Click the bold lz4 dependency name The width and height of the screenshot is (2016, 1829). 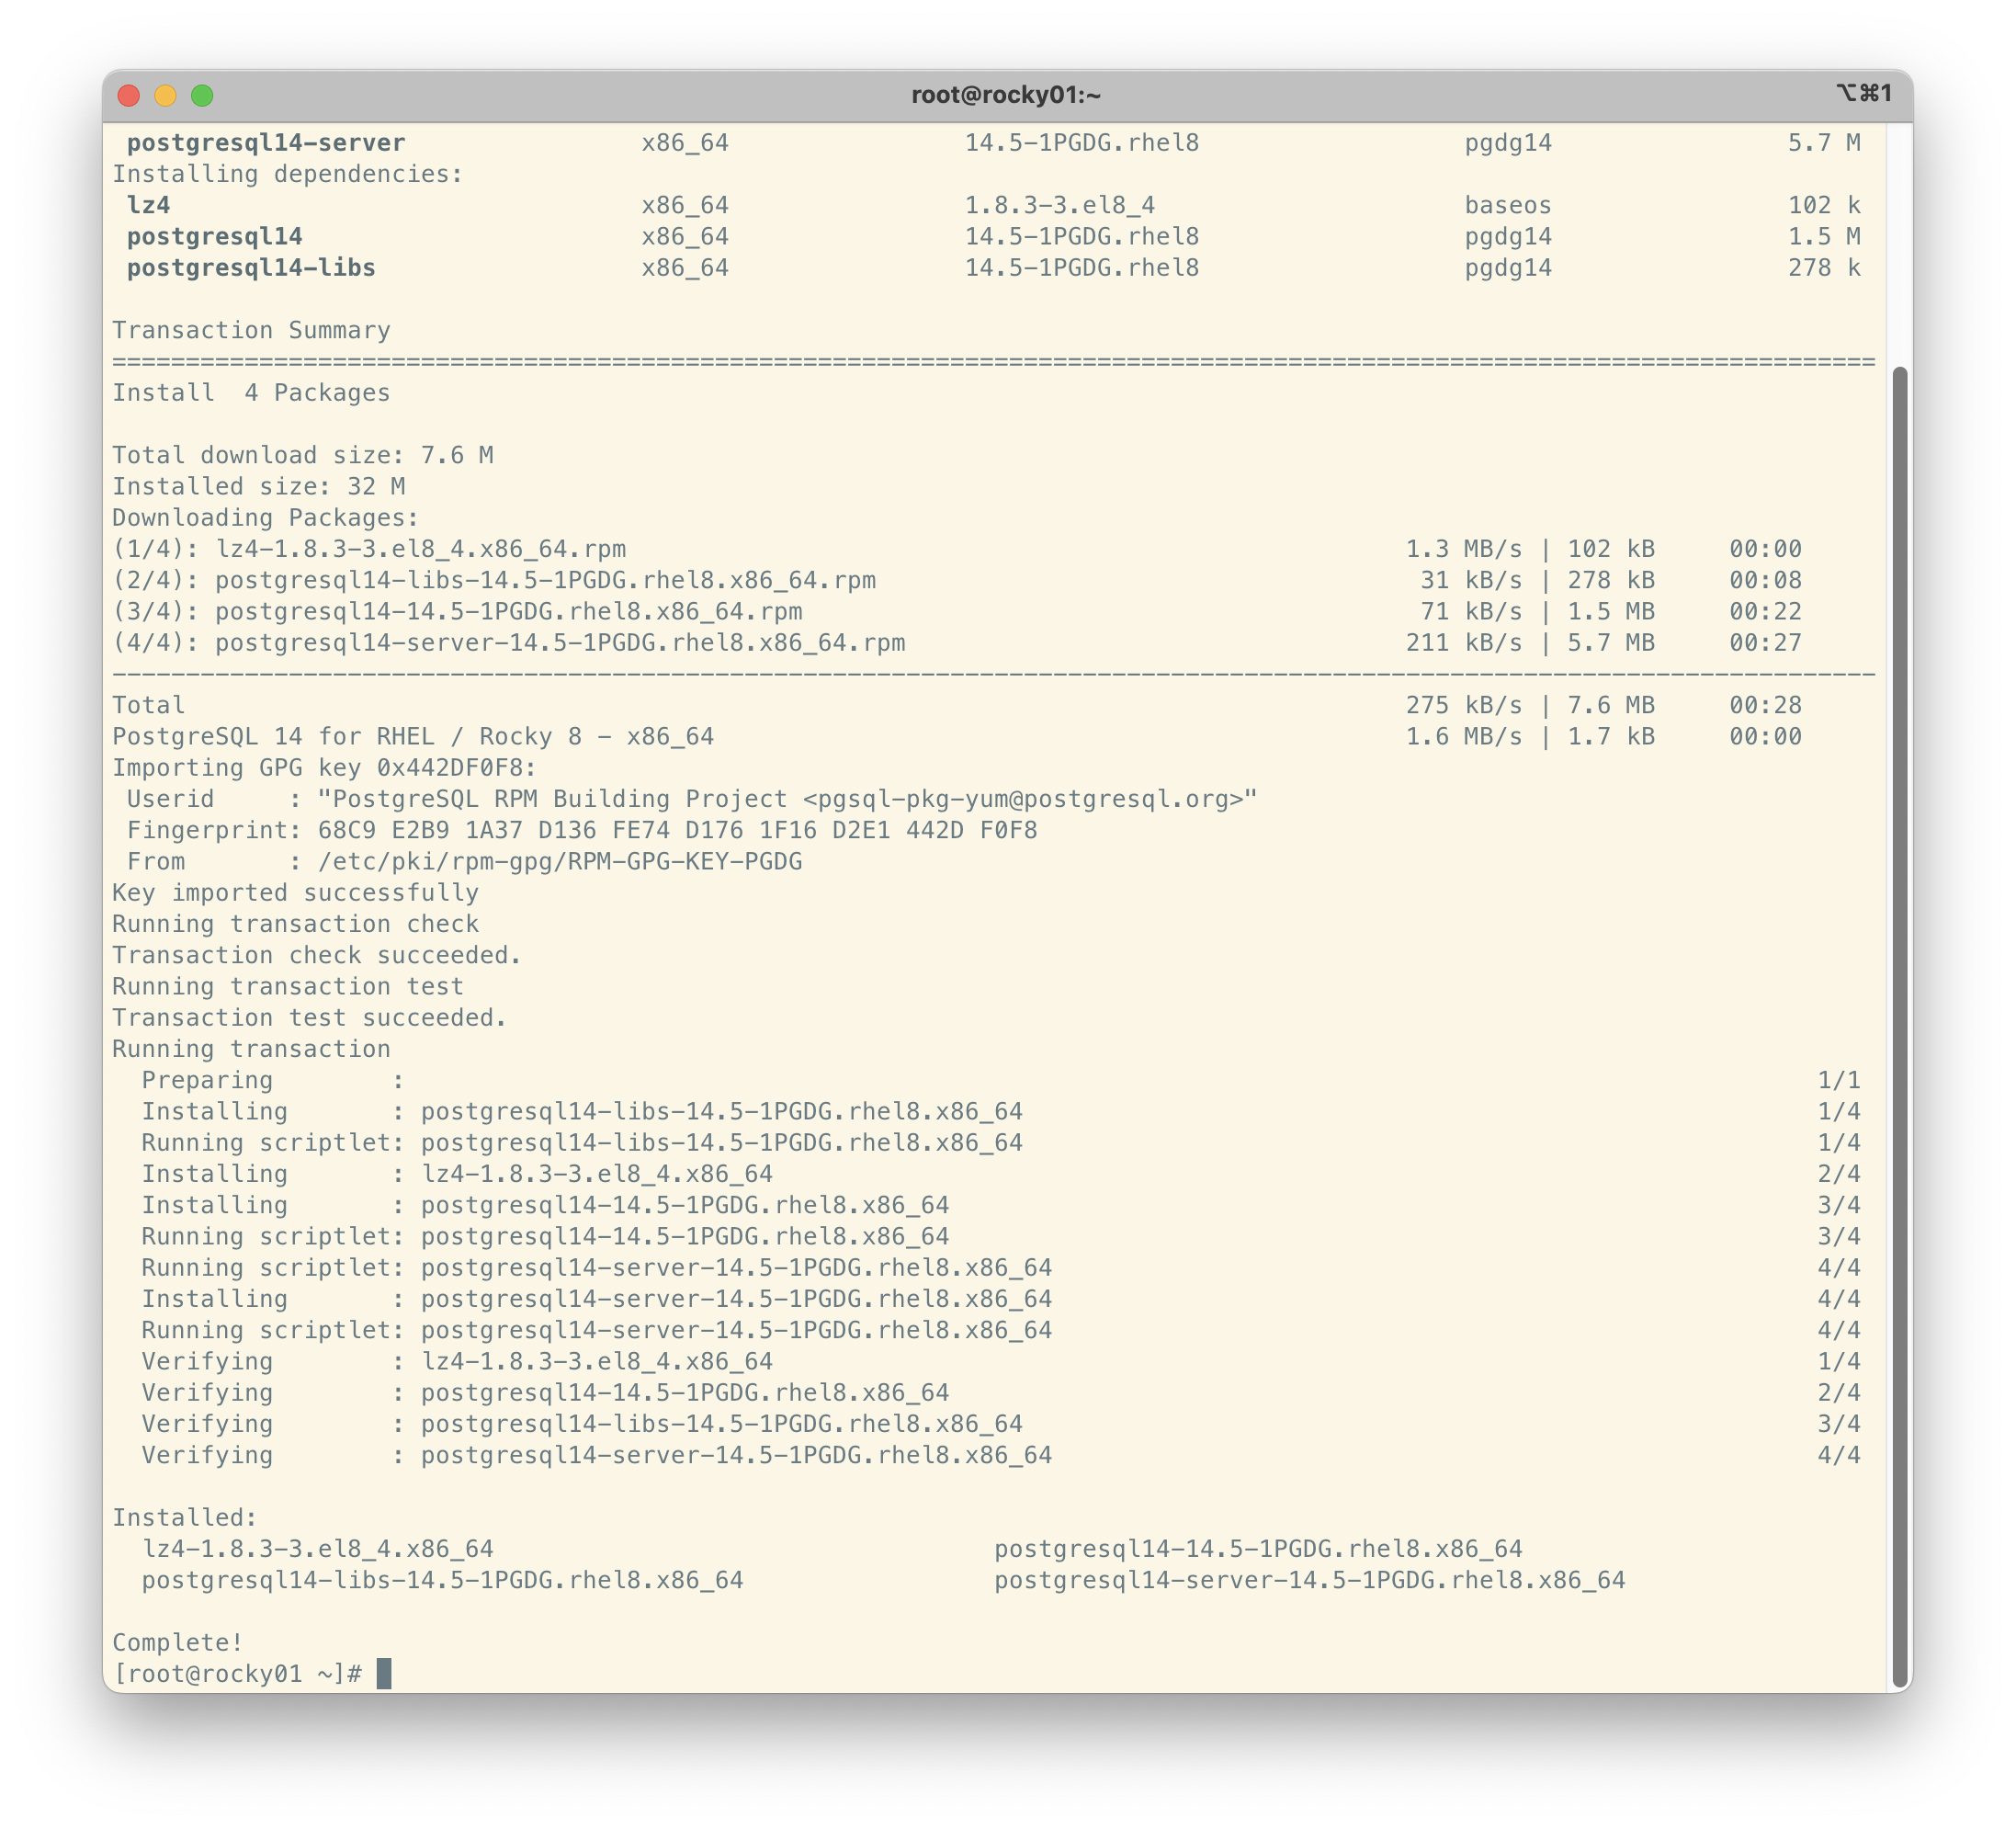(149, 206)
